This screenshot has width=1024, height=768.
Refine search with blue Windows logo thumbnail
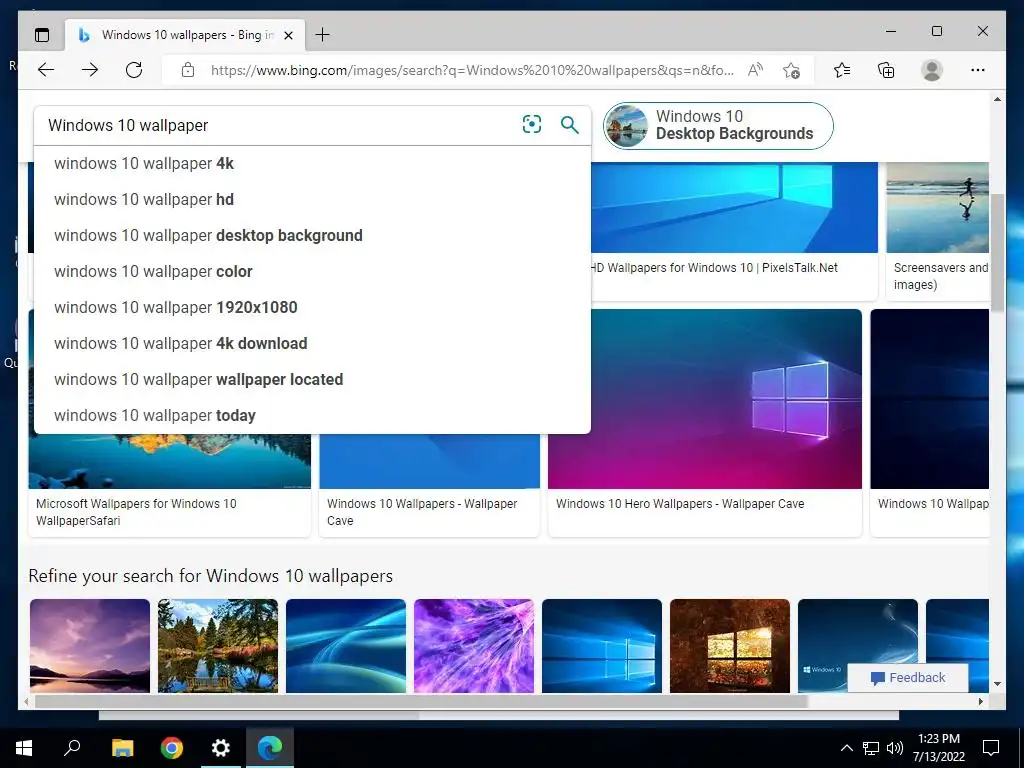pyautogui.click(x=602, y=645)
